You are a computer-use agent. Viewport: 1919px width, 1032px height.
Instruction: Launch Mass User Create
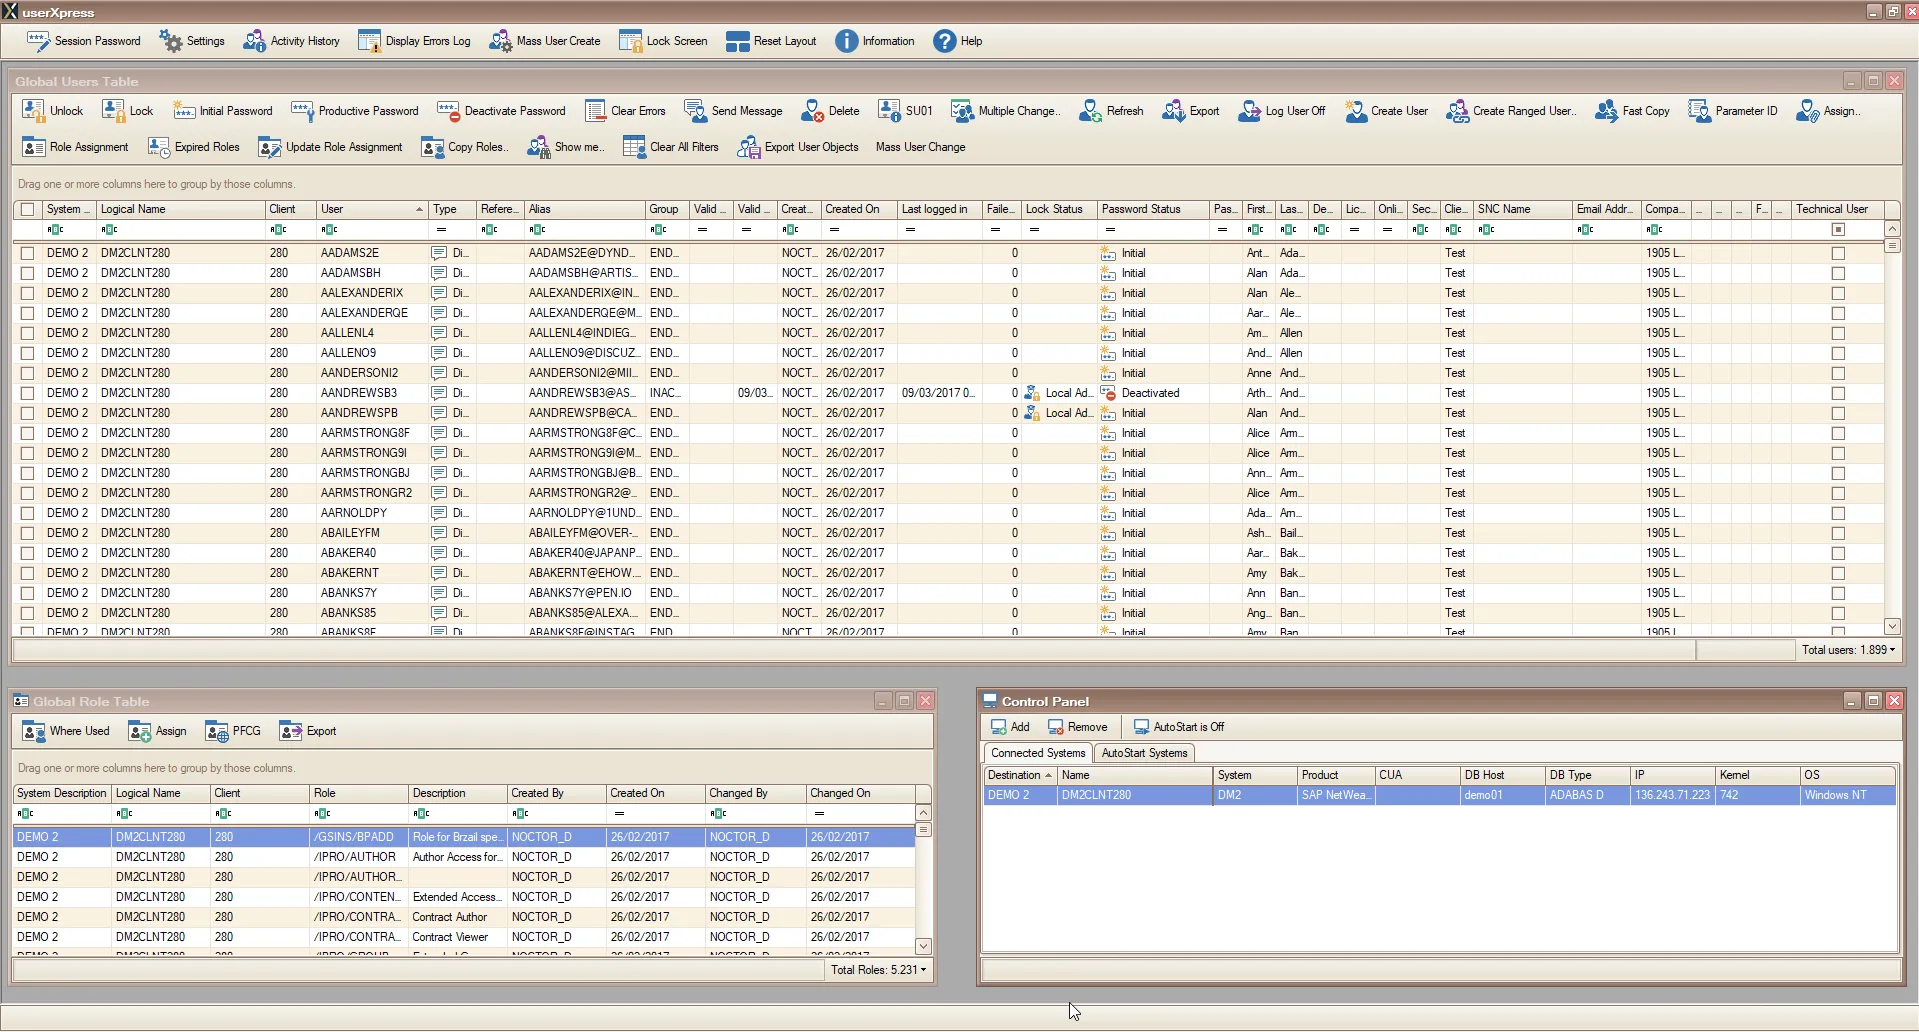(545, 41)
